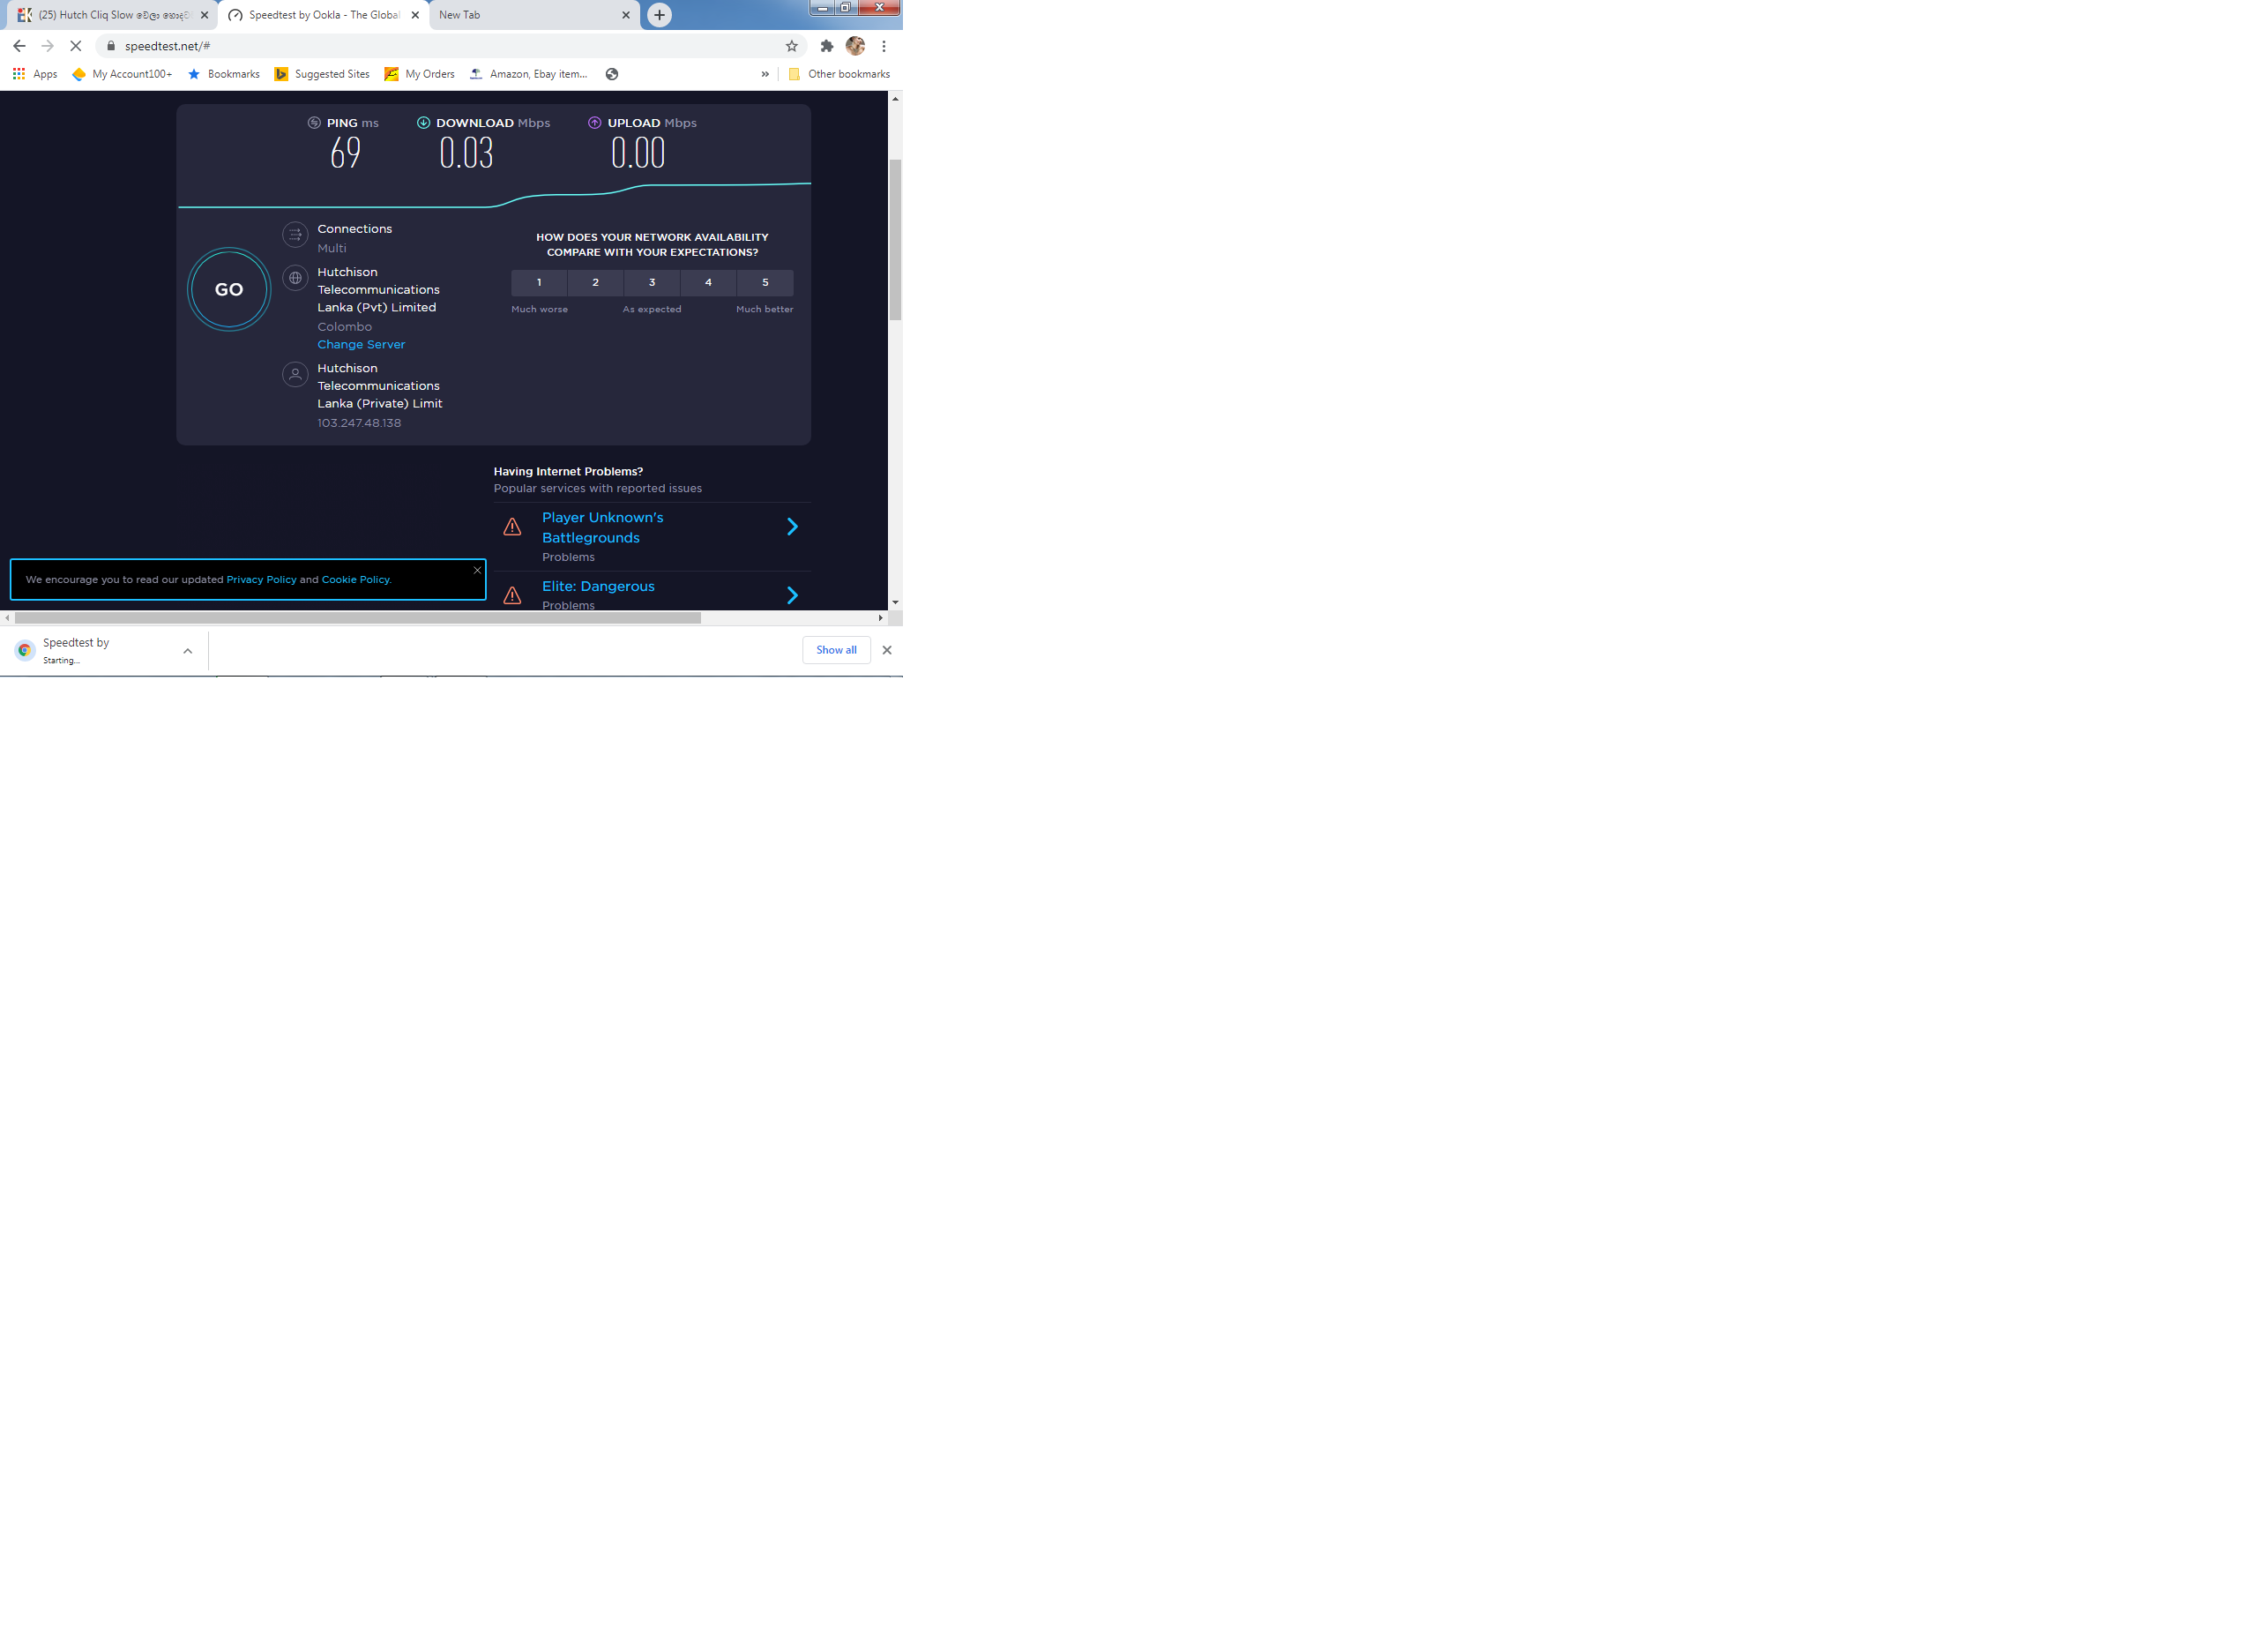Screen dimensions: 2268x1630
Task: Open Player Unknown's Battlegrounds problems link
Action: 603,527
